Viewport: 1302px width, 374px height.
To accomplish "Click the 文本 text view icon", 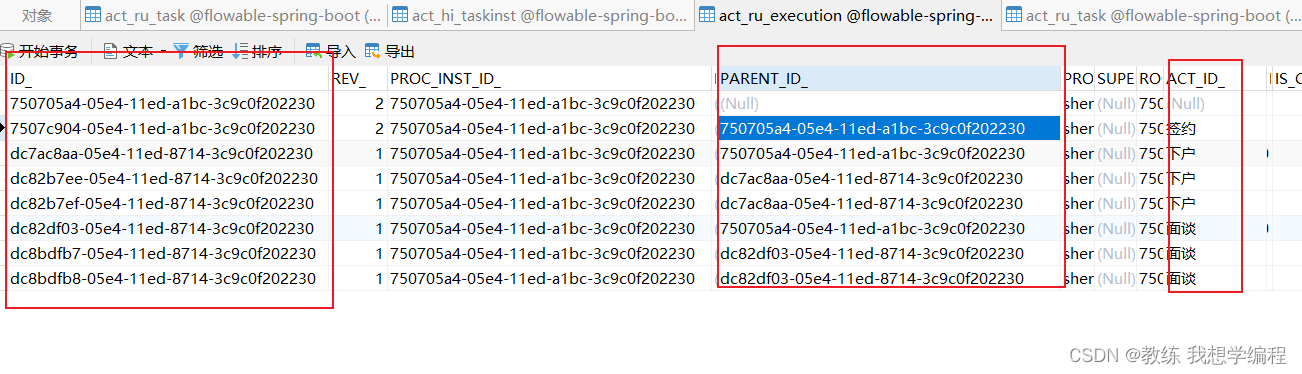I will tap(110, 52).
